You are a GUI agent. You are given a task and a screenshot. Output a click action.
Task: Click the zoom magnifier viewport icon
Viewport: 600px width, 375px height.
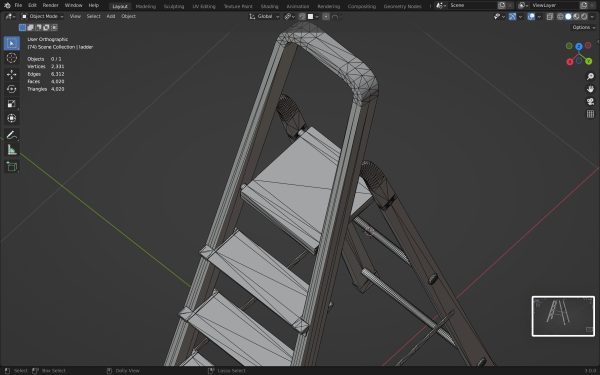[x=590, y=77]
